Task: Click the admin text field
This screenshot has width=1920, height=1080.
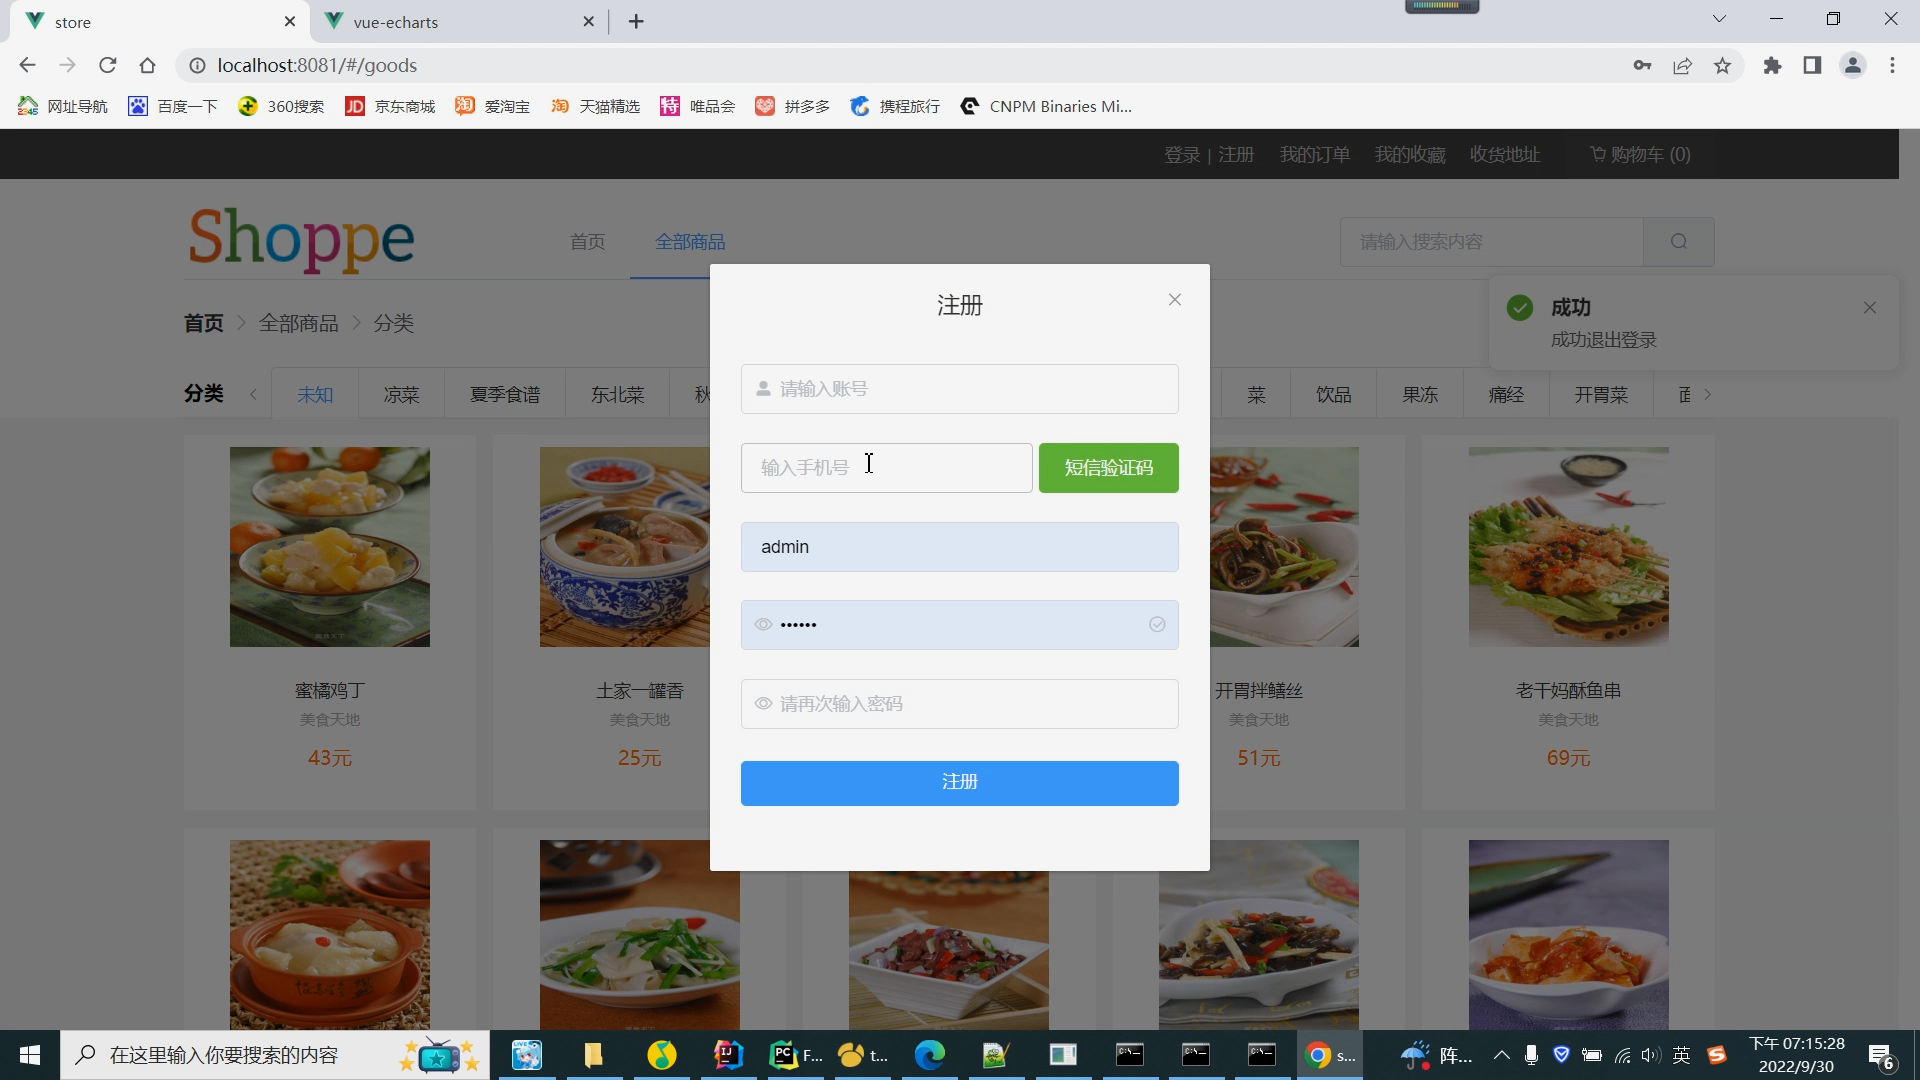Action: tap(960, 547)
